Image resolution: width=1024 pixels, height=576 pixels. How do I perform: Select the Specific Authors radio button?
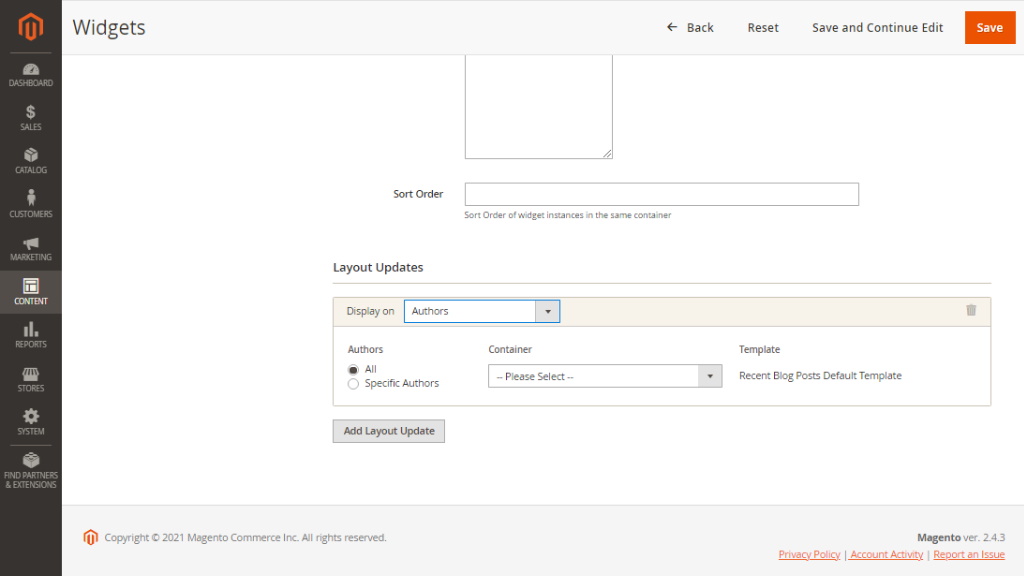pyautogui.click(x=353, y=384)
